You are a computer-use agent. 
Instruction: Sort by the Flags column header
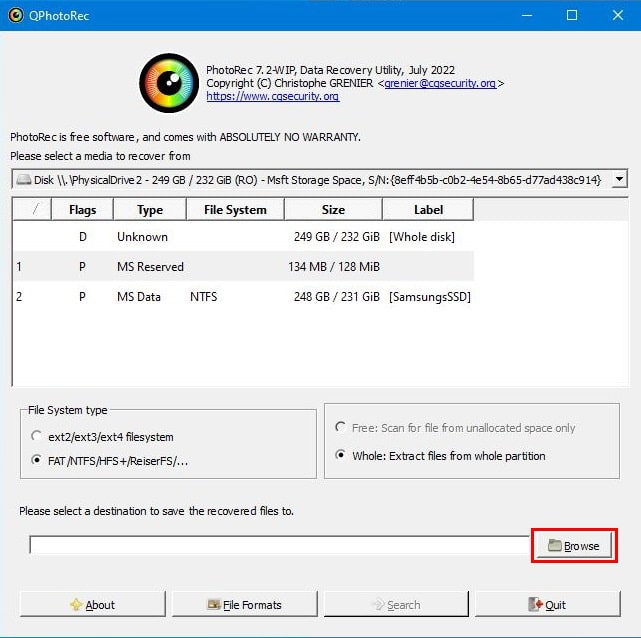point(82,210)
